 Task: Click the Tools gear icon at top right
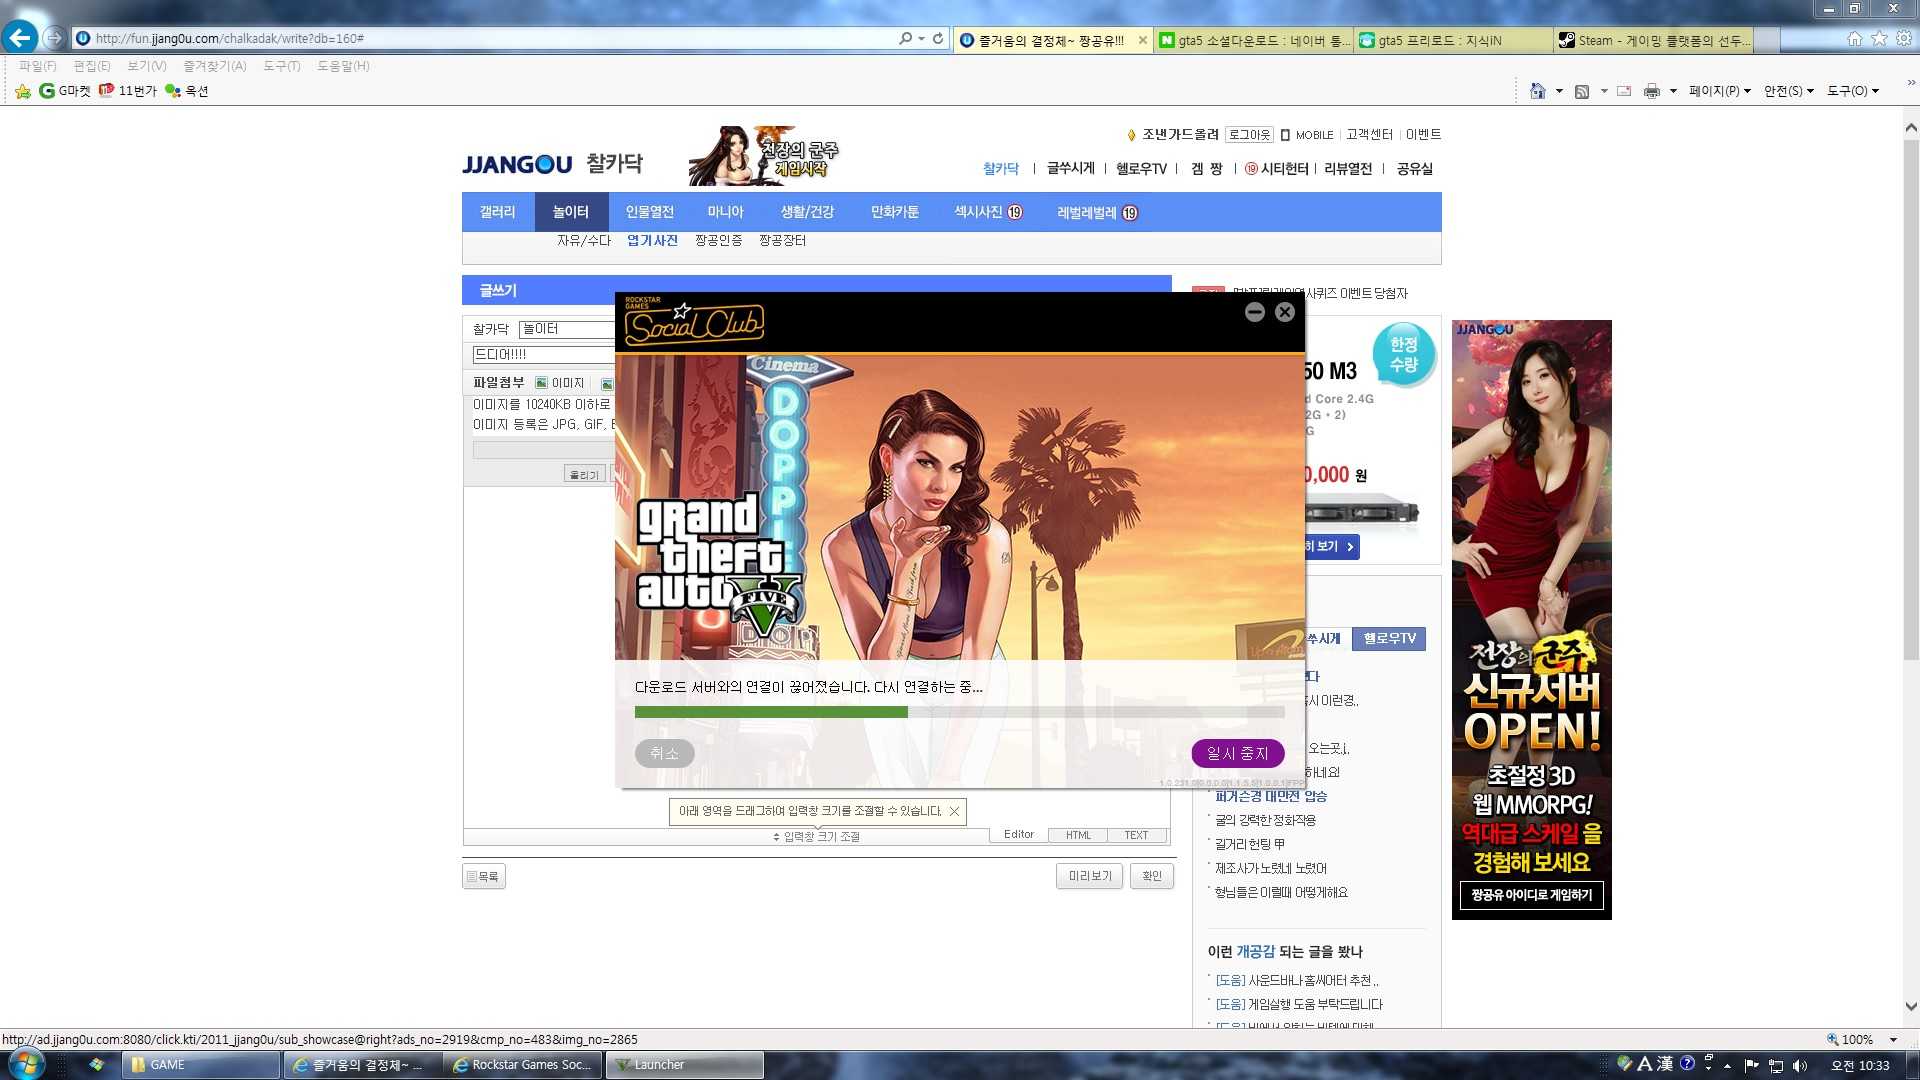1904,38
